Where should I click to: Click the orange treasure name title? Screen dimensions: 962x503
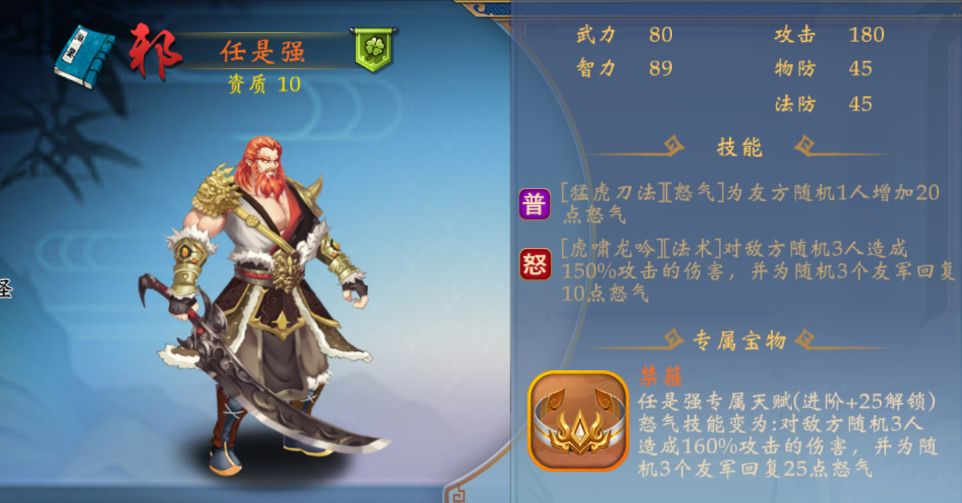point(661,376)
